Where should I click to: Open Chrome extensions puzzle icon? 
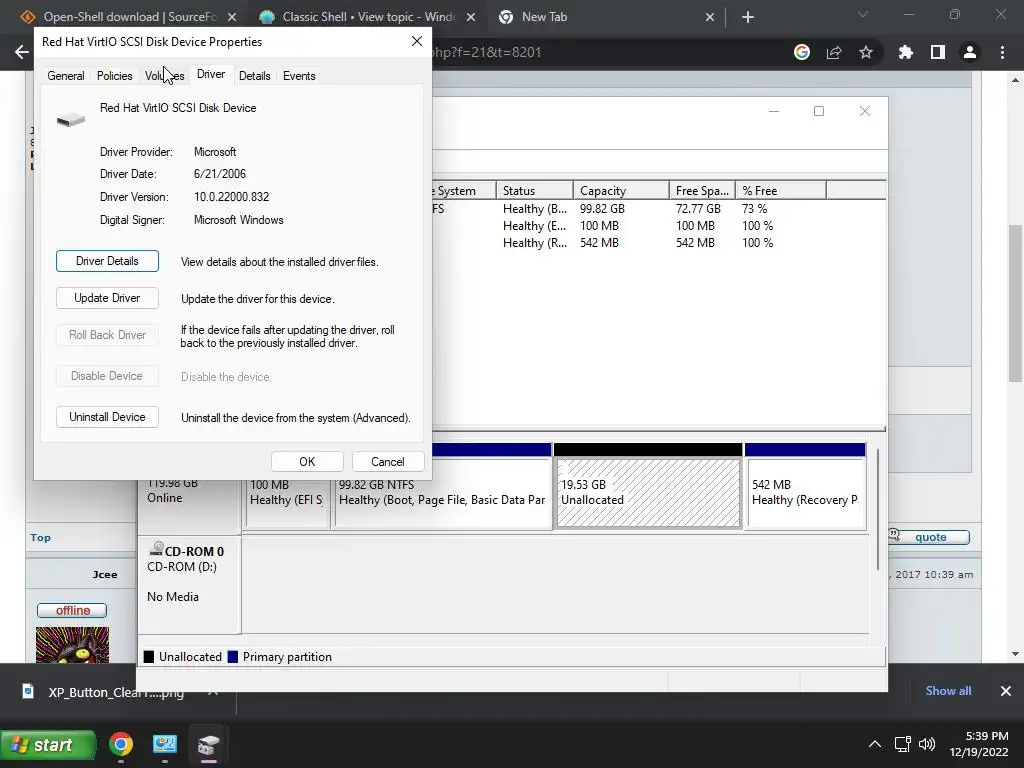(906, 52)
